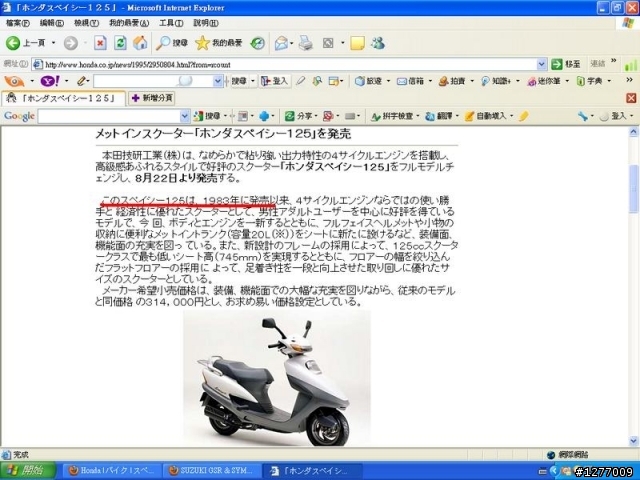Click the 移至 Go button

pos(566,64)
